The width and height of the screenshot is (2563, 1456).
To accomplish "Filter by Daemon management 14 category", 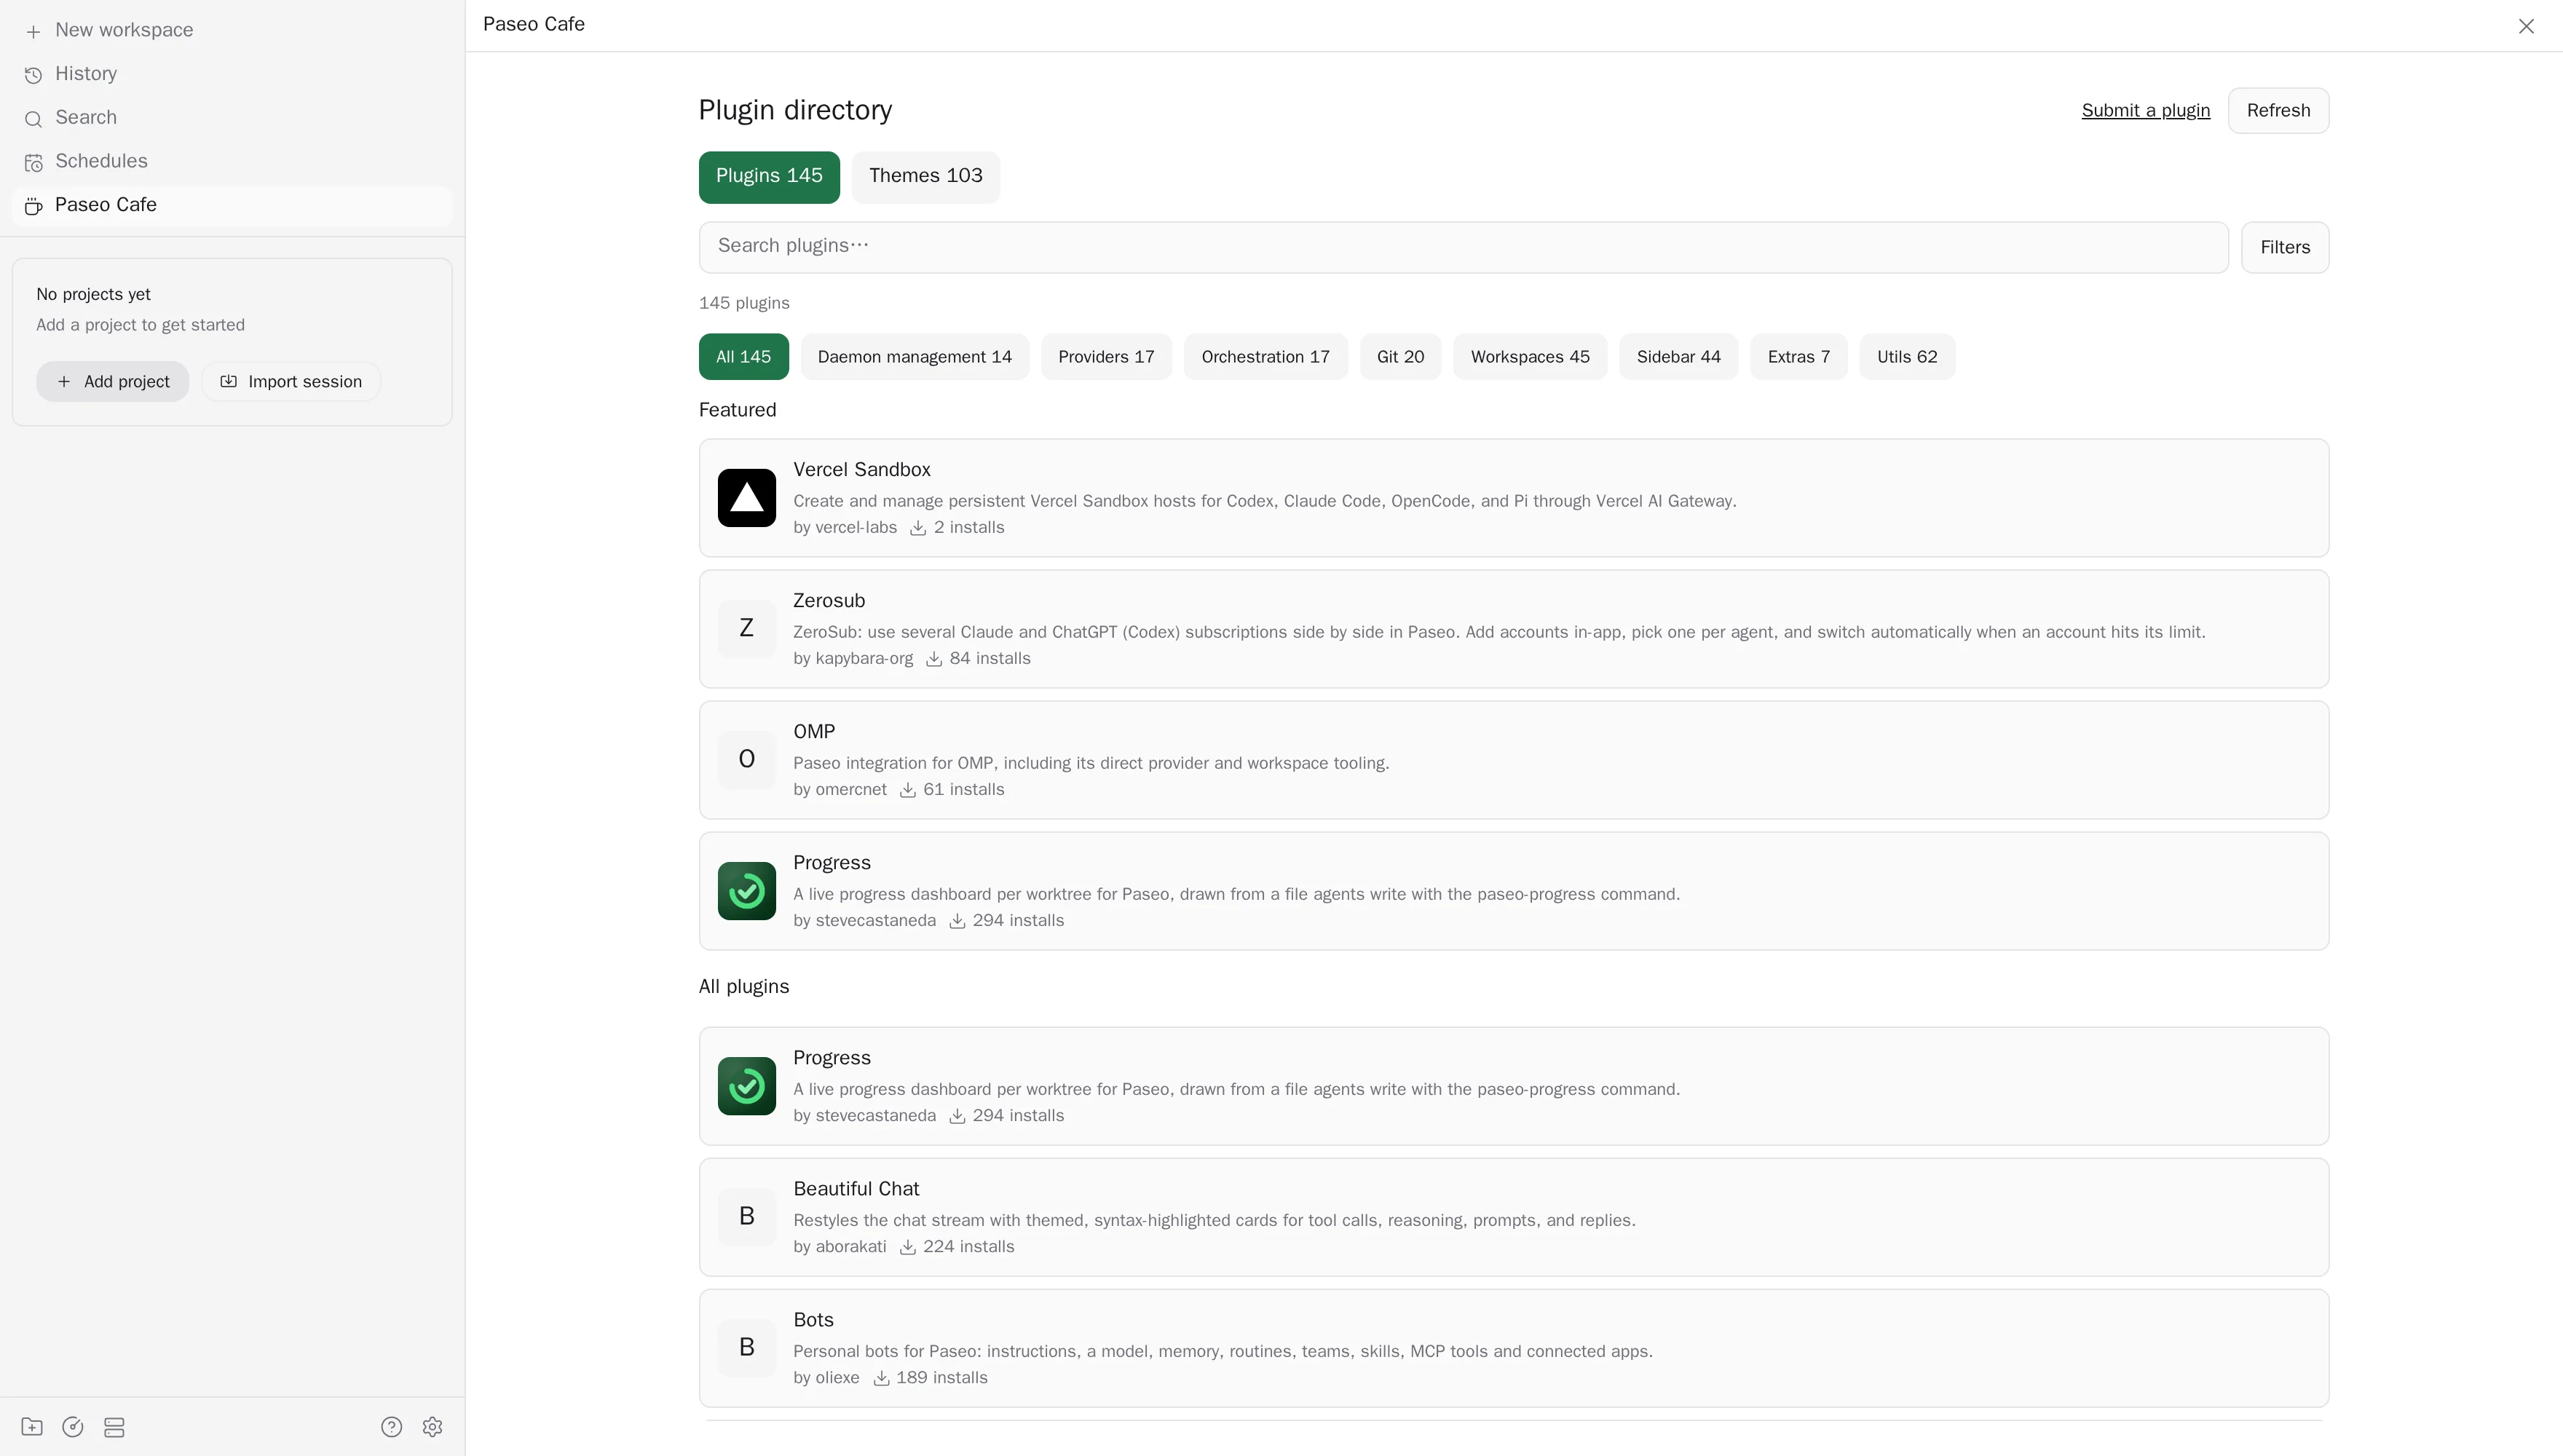I will coord(914,357).
